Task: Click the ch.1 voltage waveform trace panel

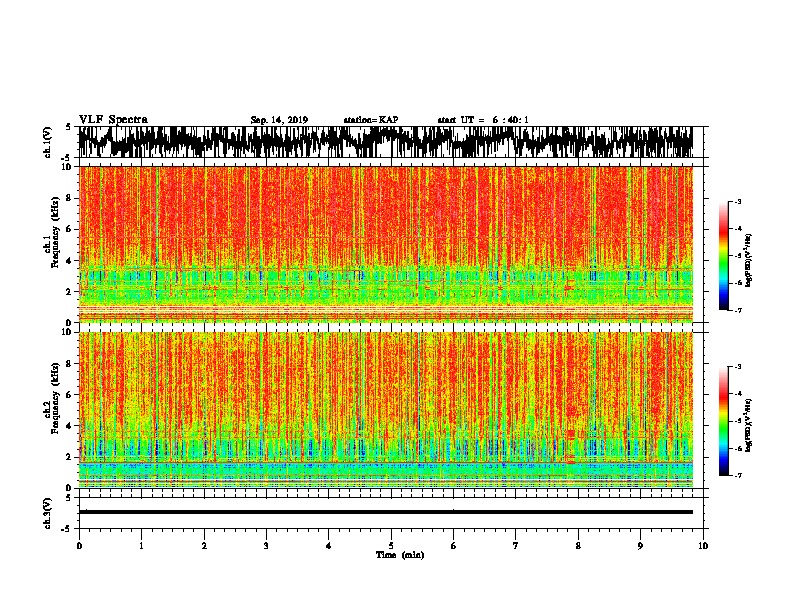Action: (386, 142)
